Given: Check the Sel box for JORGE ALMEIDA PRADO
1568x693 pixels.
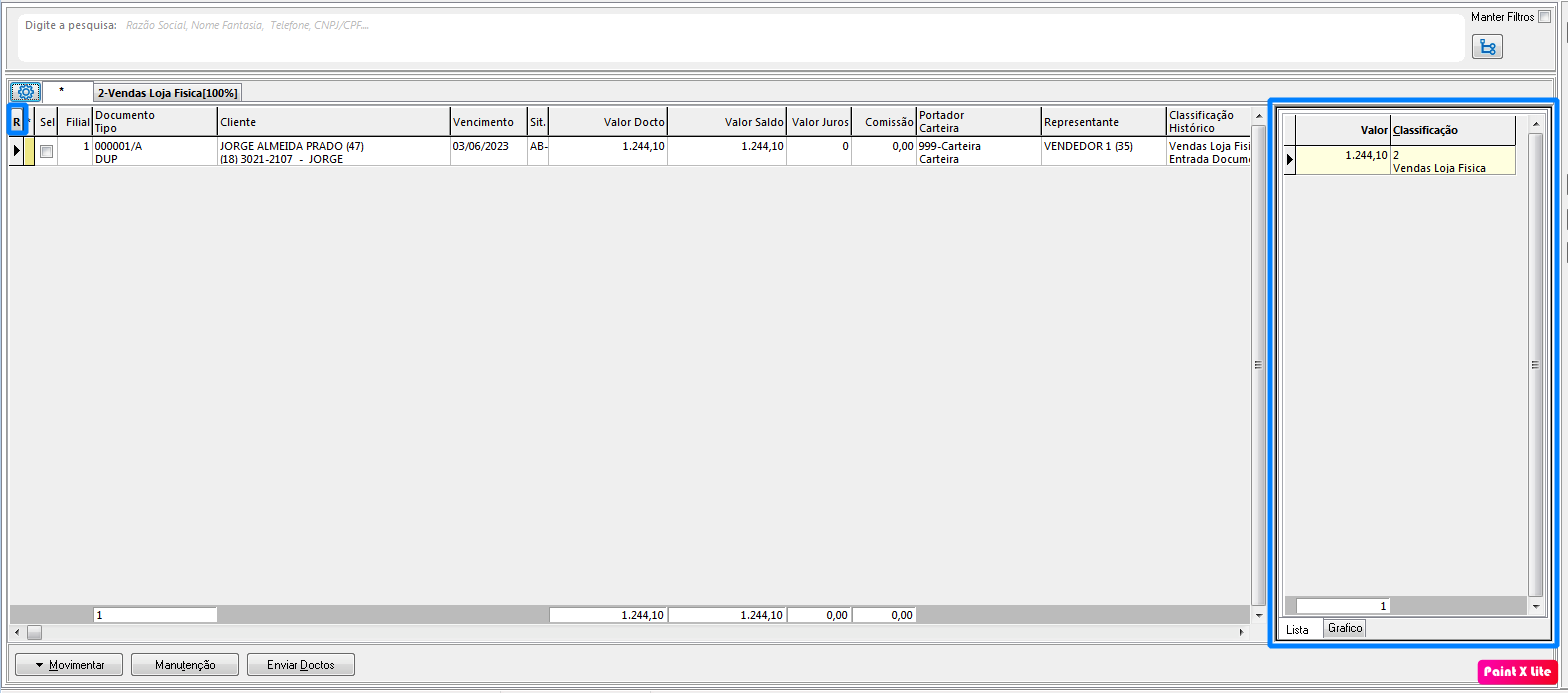Looking at the screenshot, I should pos(46,151).
